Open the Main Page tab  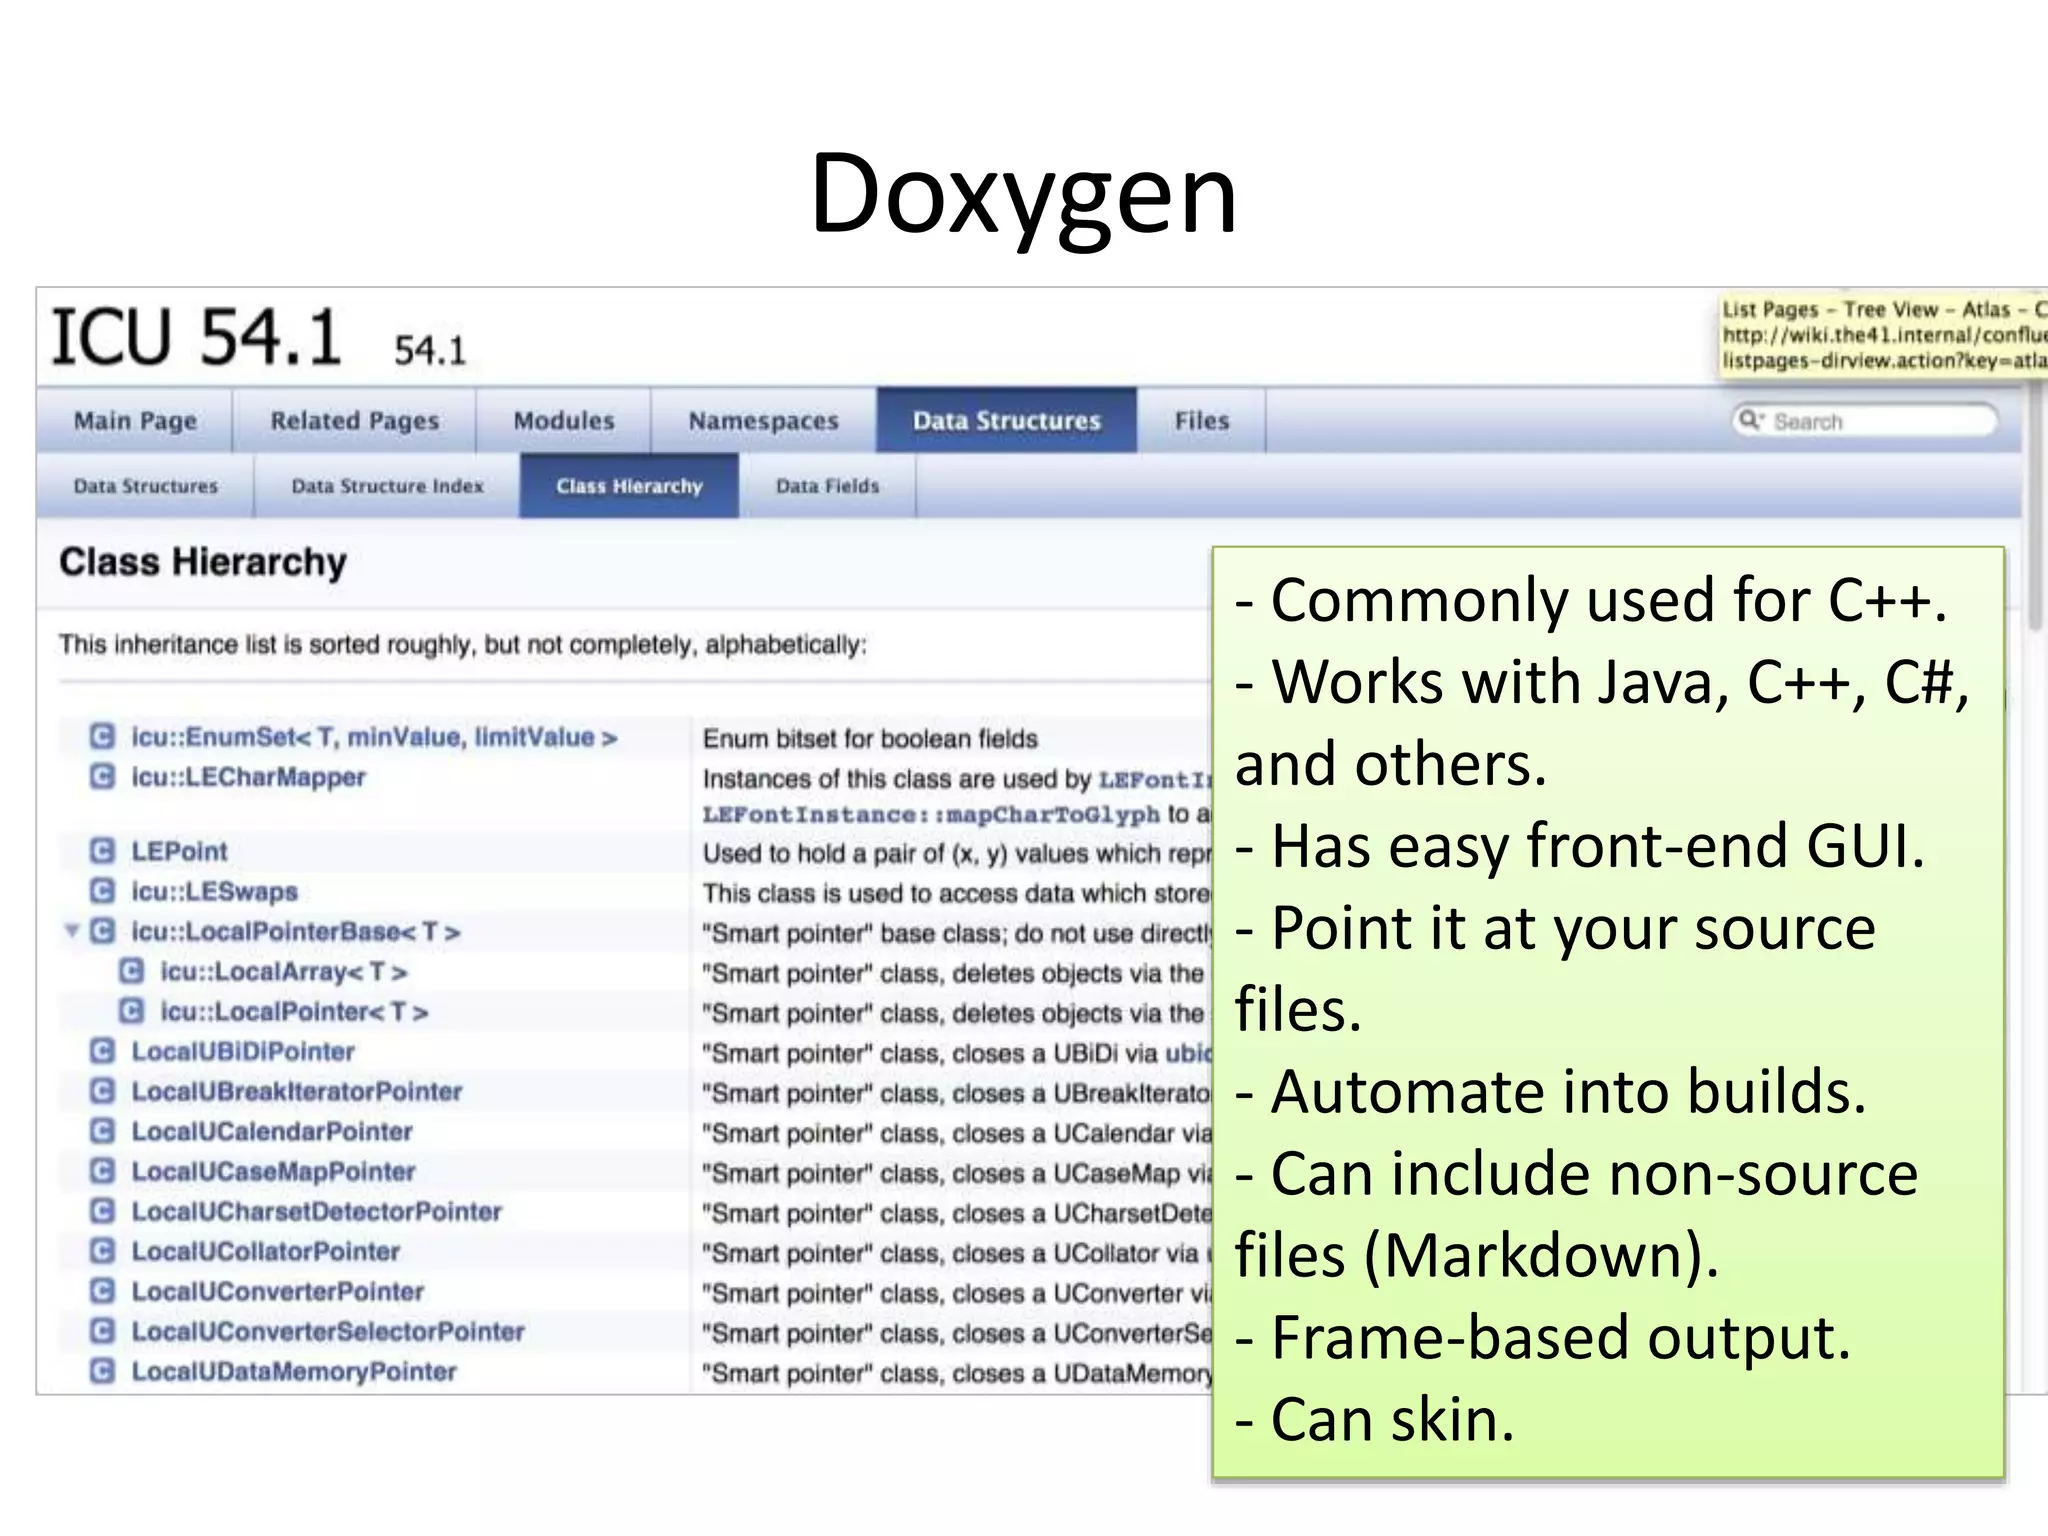(x=135, y=421)
